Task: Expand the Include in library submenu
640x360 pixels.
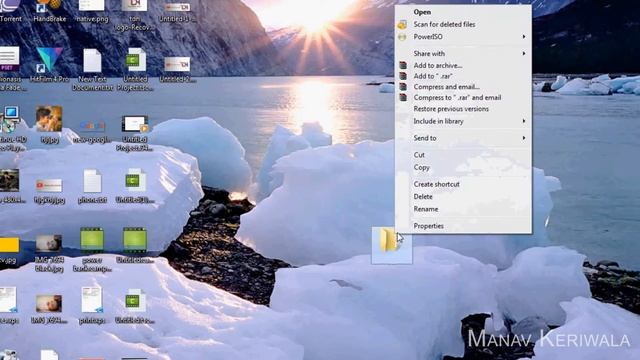Action: [x=463, y=121]
